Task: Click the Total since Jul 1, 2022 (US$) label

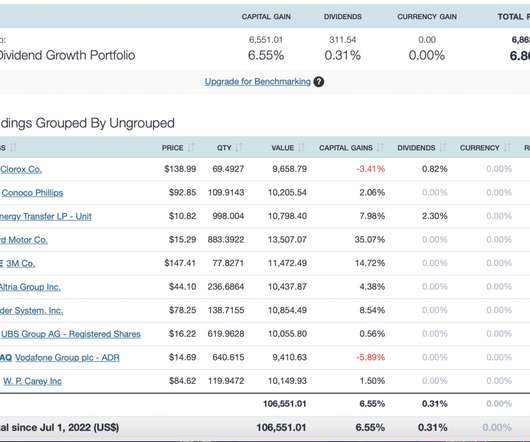Action: 59,427
